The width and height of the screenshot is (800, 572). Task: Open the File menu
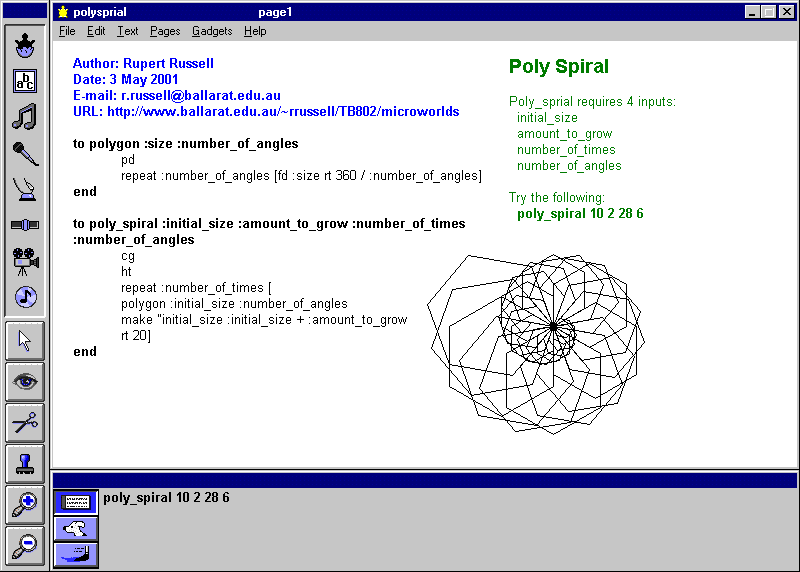point(67,31)
